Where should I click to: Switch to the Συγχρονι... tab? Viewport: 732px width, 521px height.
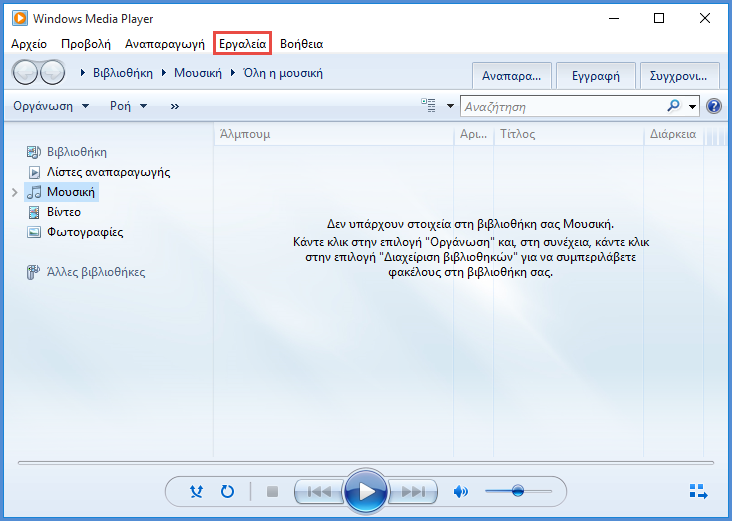click(x=679, y=76)
